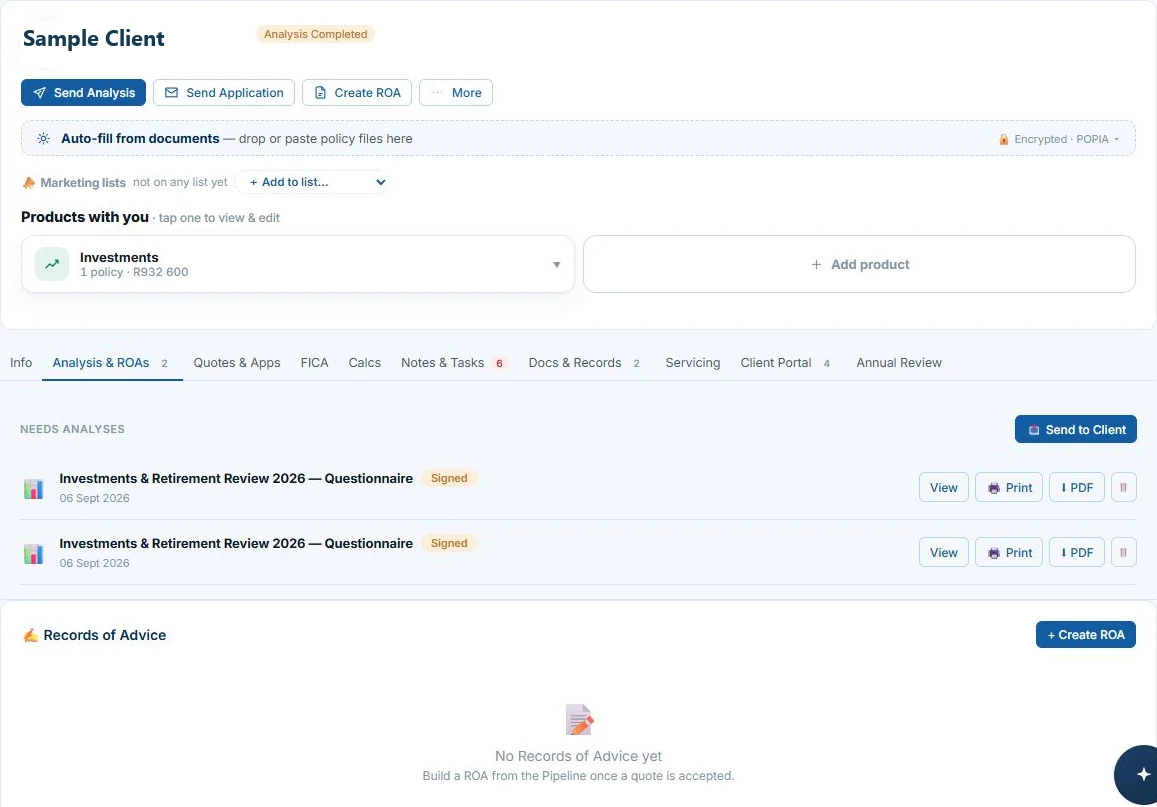Open the Quotes & Apps tab
Image resolution: width=1157 pixels, height=807 pixels.
coord(237,363)
